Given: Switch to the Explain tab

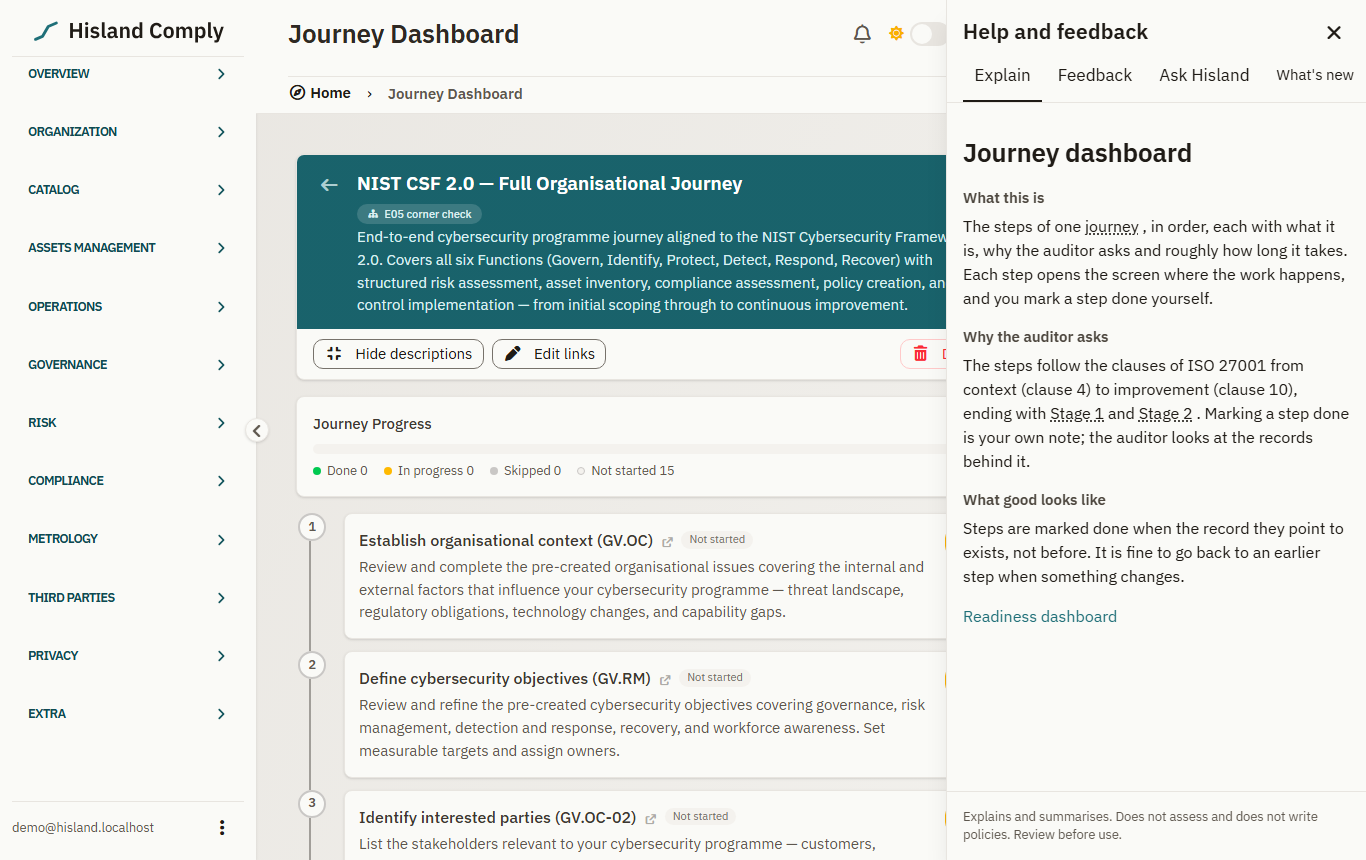Looking at the screenshot, I should coord(1002,75).
